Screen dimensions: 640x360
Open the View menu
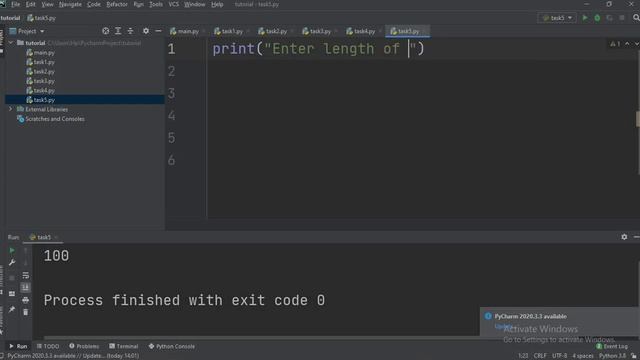(x=47, y=4)
